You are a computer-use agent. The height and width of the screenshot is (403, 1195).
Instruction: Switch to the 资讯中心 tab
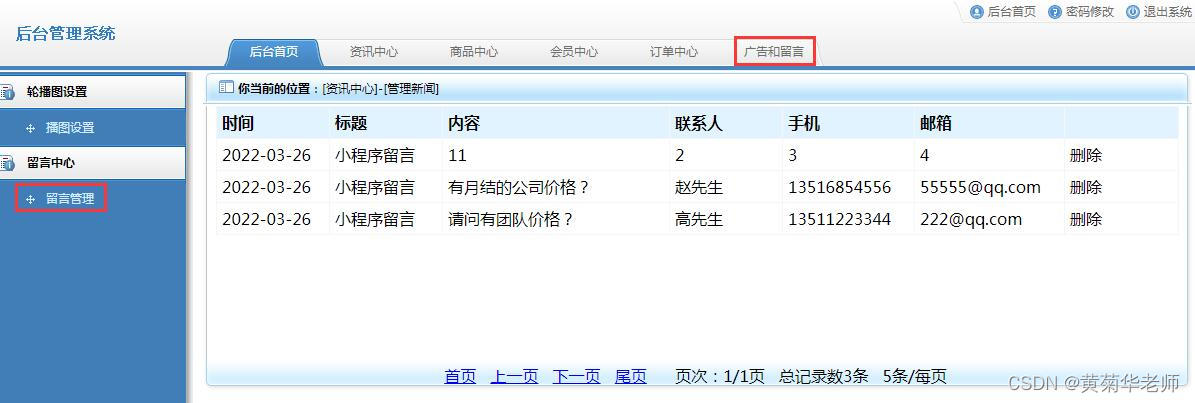[x=373, y=52]
